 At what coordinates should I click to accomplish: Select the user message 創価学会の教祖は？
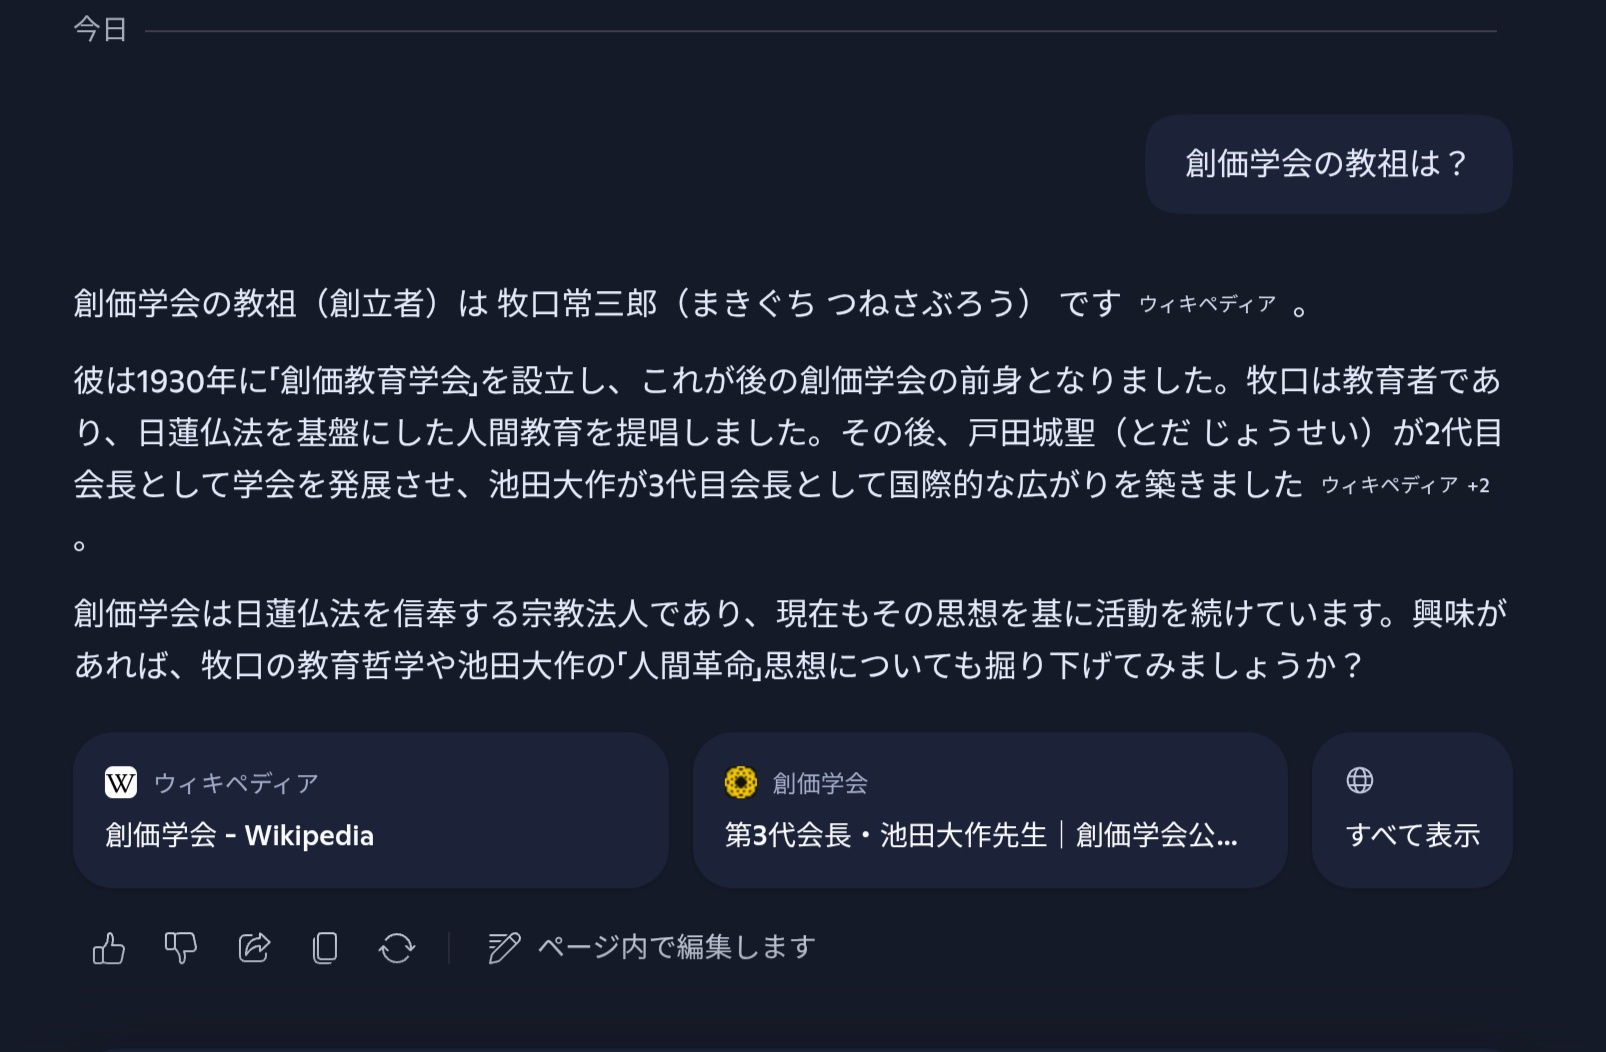(x=1327, y=163)
